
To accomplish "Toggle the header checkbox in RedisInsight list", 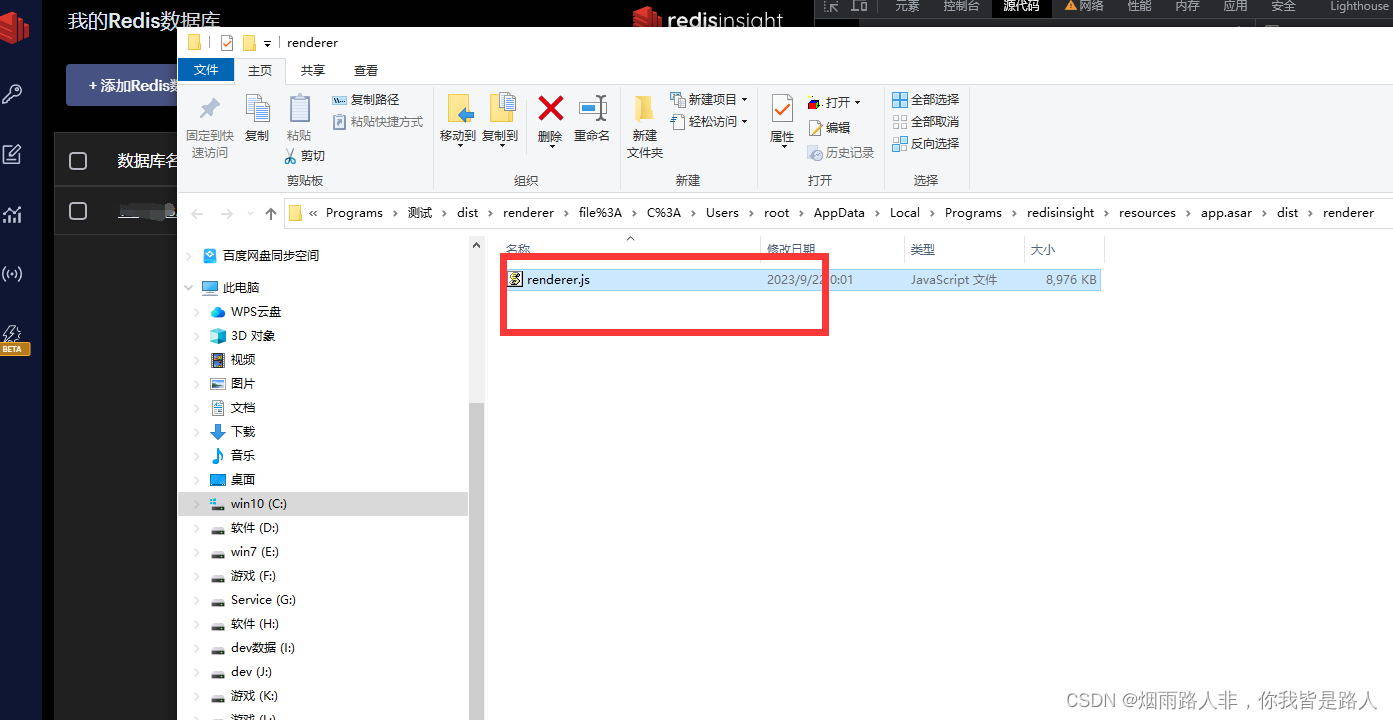I will coord(78,161).
